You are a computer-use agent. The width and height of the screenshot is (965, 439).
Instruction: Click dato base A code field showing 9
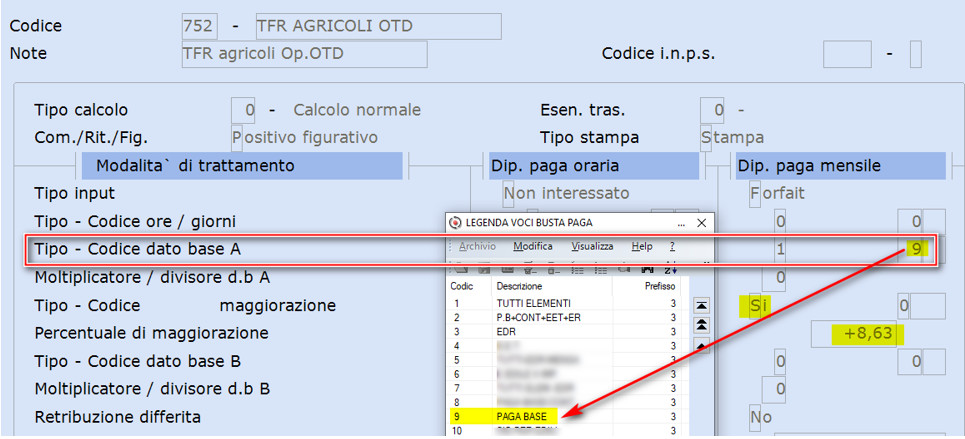(910, 250)
